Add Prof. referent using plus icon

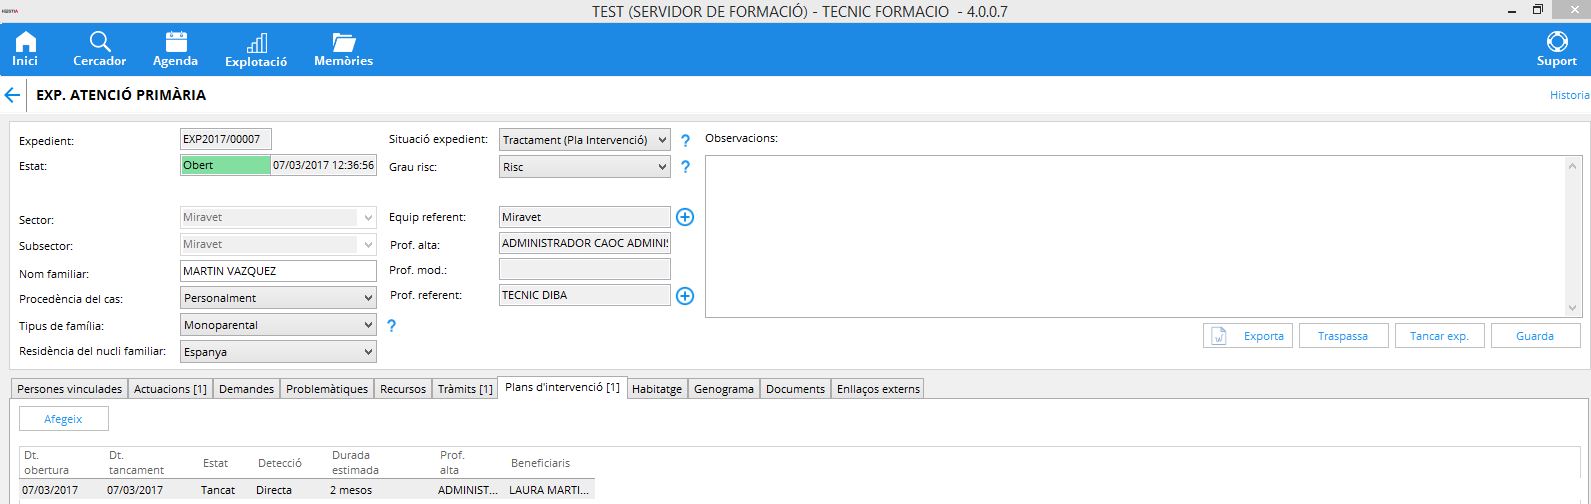[x=685, y=296]
